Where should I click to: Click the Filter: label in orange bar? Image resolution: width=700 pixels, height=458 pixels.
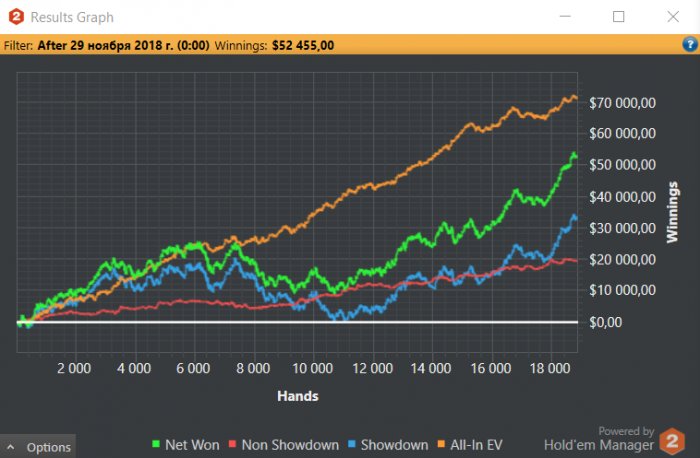(18, 46)
